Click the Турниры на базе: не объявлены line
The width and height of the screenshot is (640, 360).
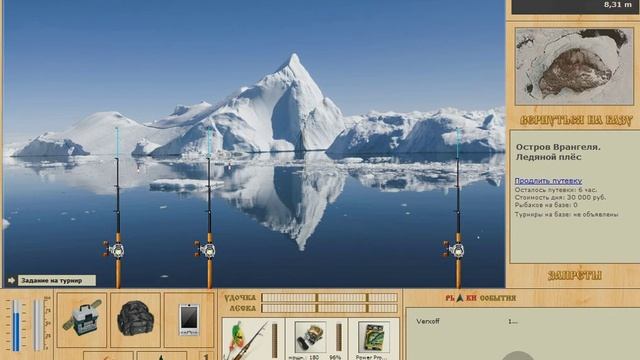click(x=566, y=214)
